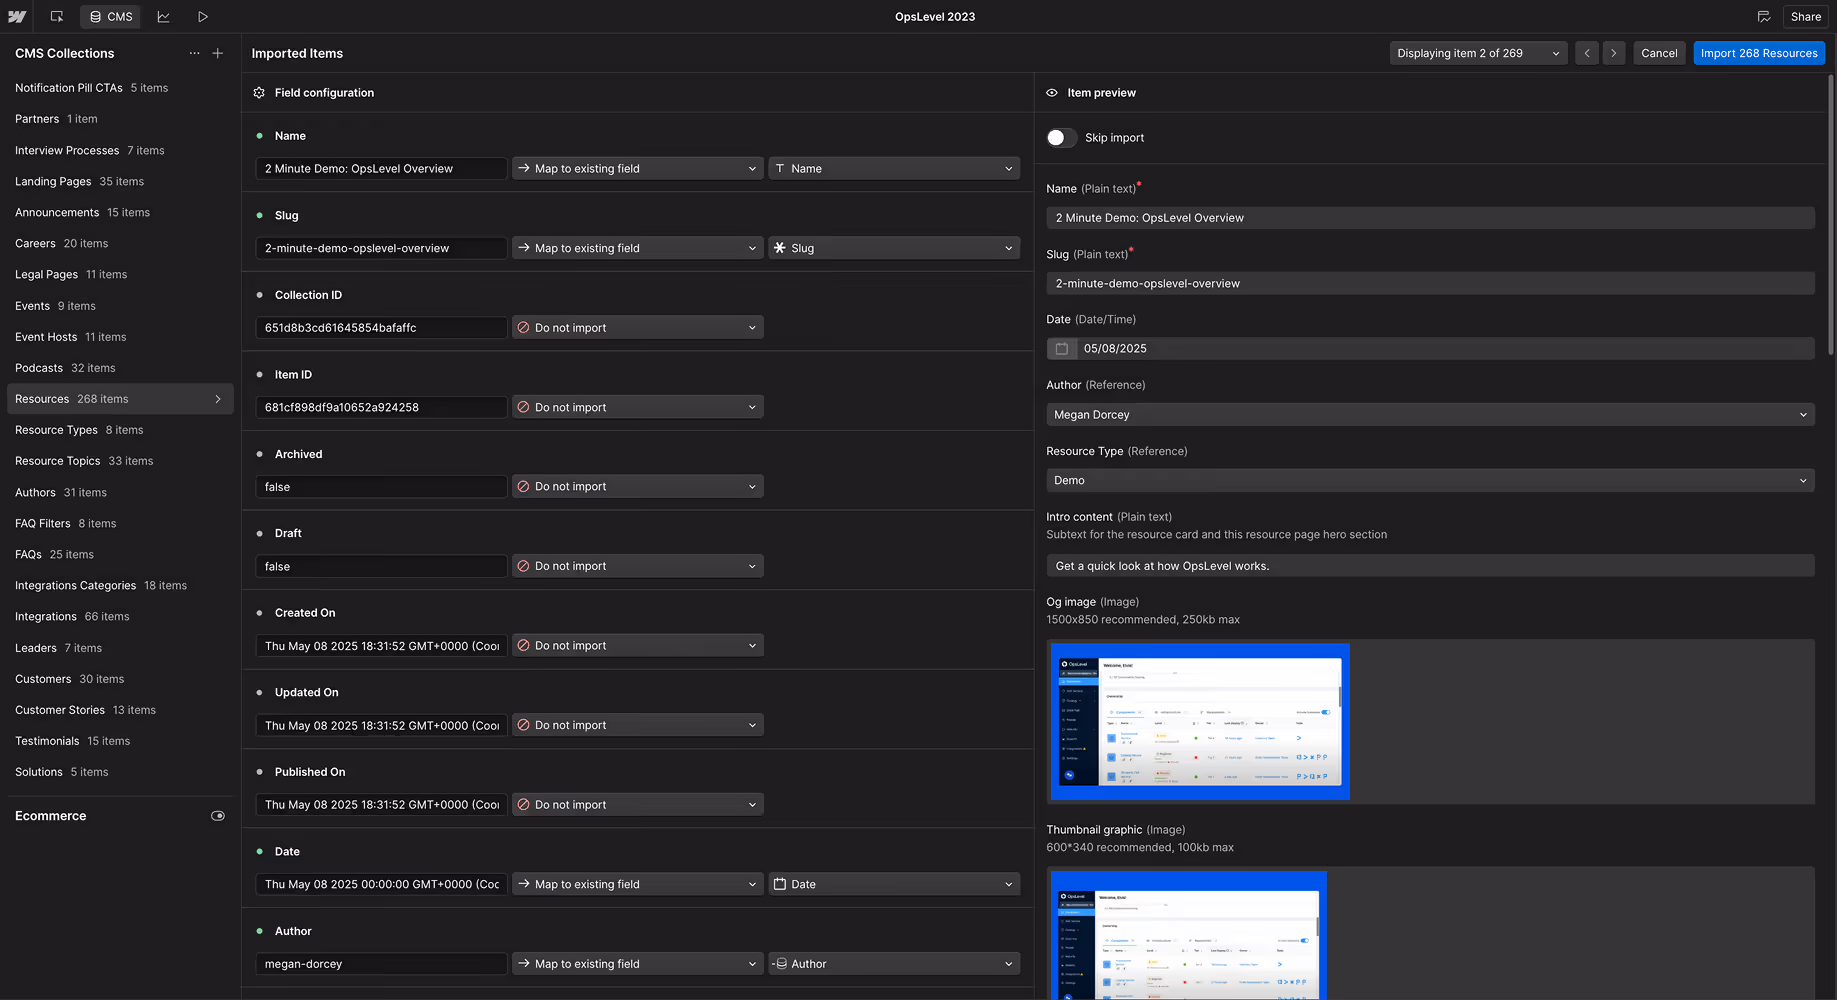Image resolution: width=1837 pixels, height=1000 pixels.
Task: Open the comments icon next to Share
Action: pyautogui.click(x=1764, y=16)
